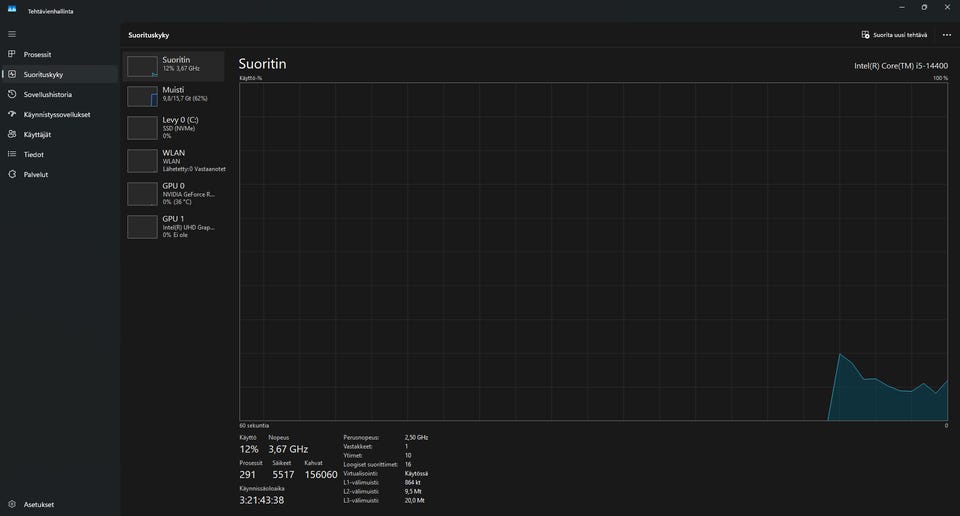
Task: Click the Suorituskyky page header
Action: tap(149, 36)
